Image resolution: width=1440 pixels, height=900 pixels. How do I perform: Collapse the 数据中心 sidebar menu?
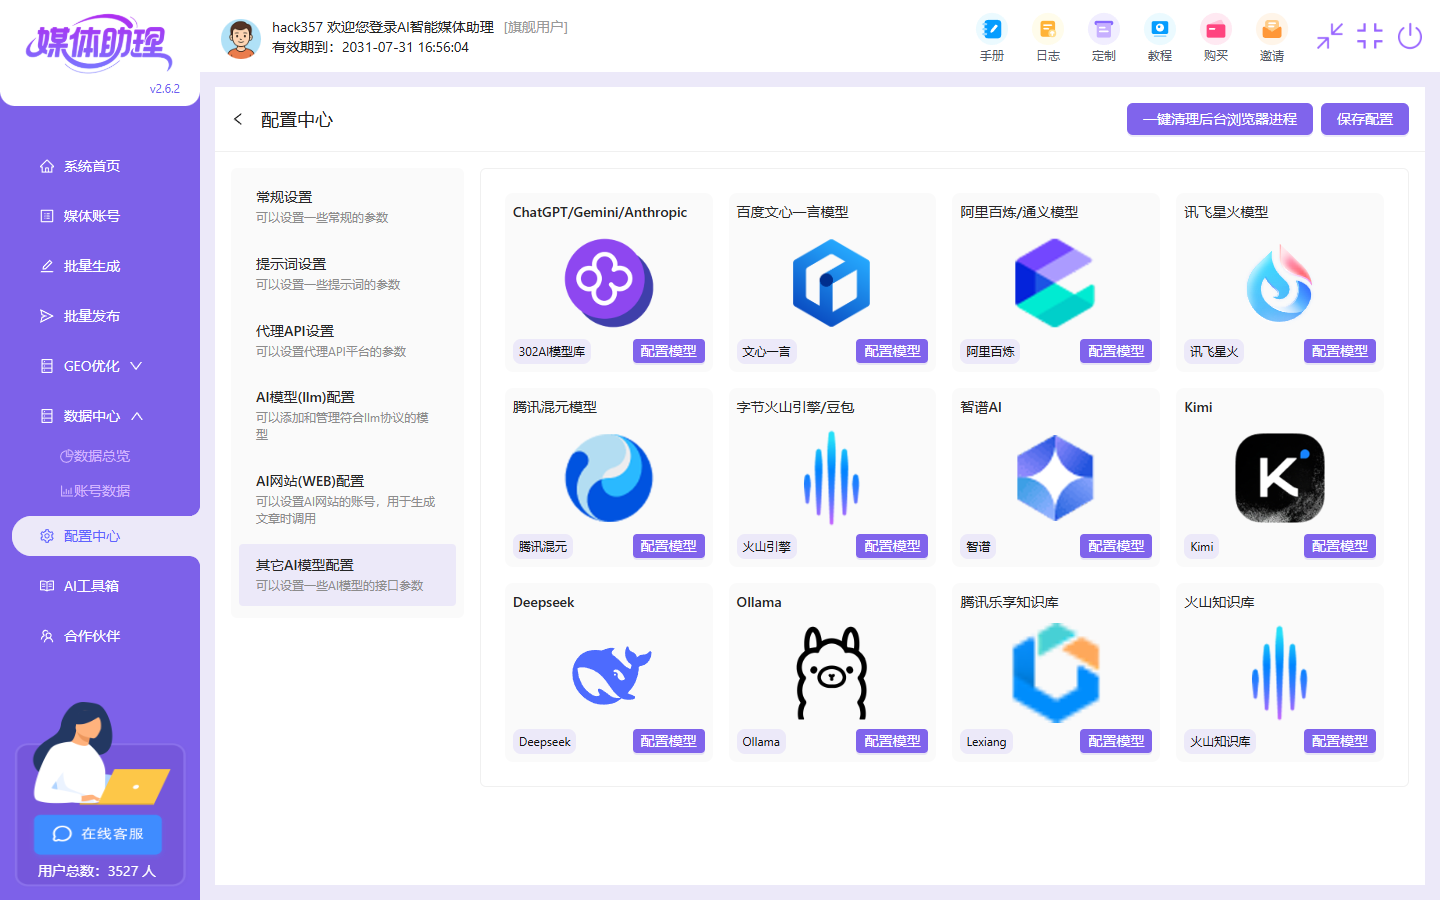91,416
